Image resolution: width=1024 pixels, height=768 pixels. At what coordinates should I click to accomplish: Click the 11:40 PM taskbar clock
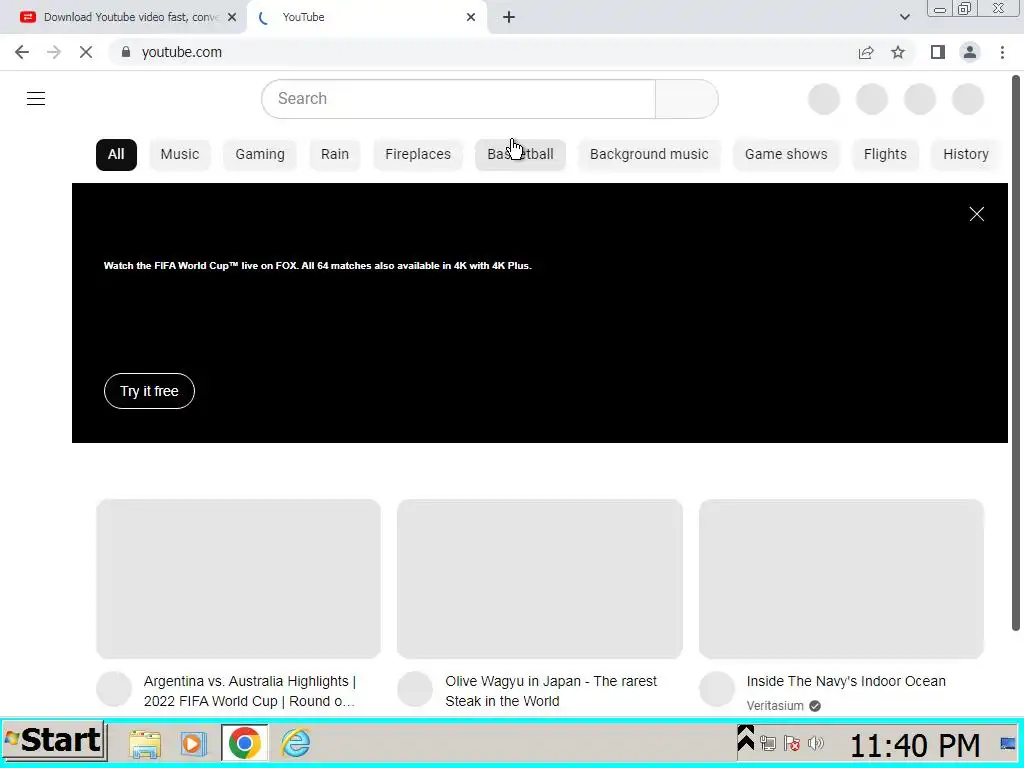coord(915,745)
